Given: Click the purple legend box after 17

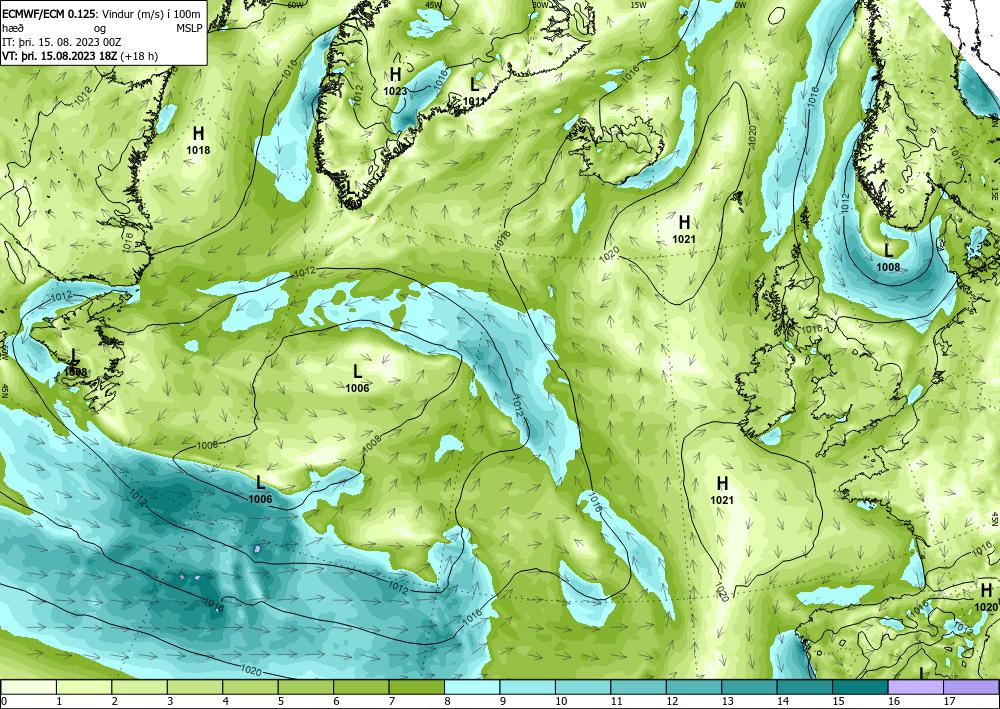Looking at the screenshot, I should coord(971,687).
